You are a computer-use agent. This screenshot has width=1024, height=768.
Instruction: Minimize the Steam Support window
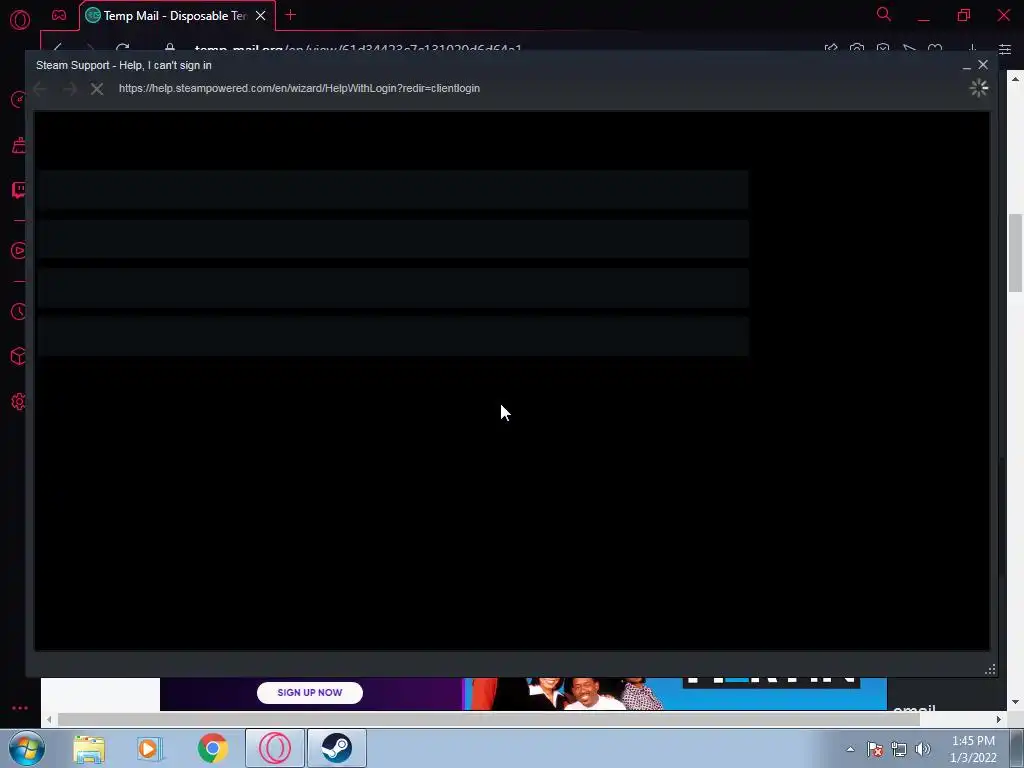pos(967,65)
